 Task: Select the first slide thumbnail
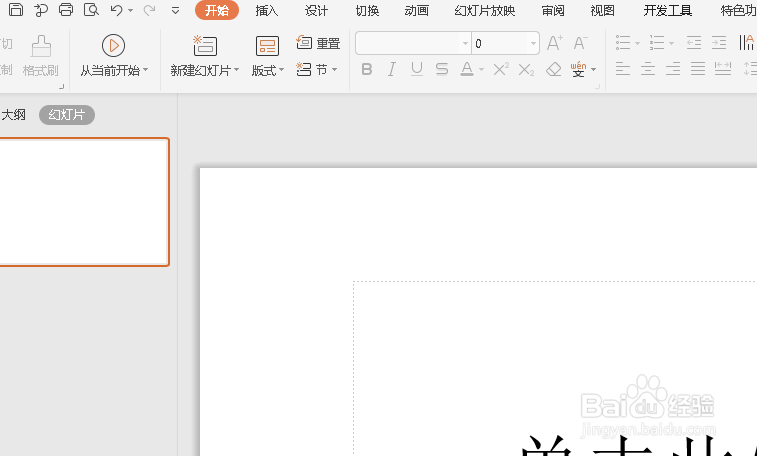point(84,202)
